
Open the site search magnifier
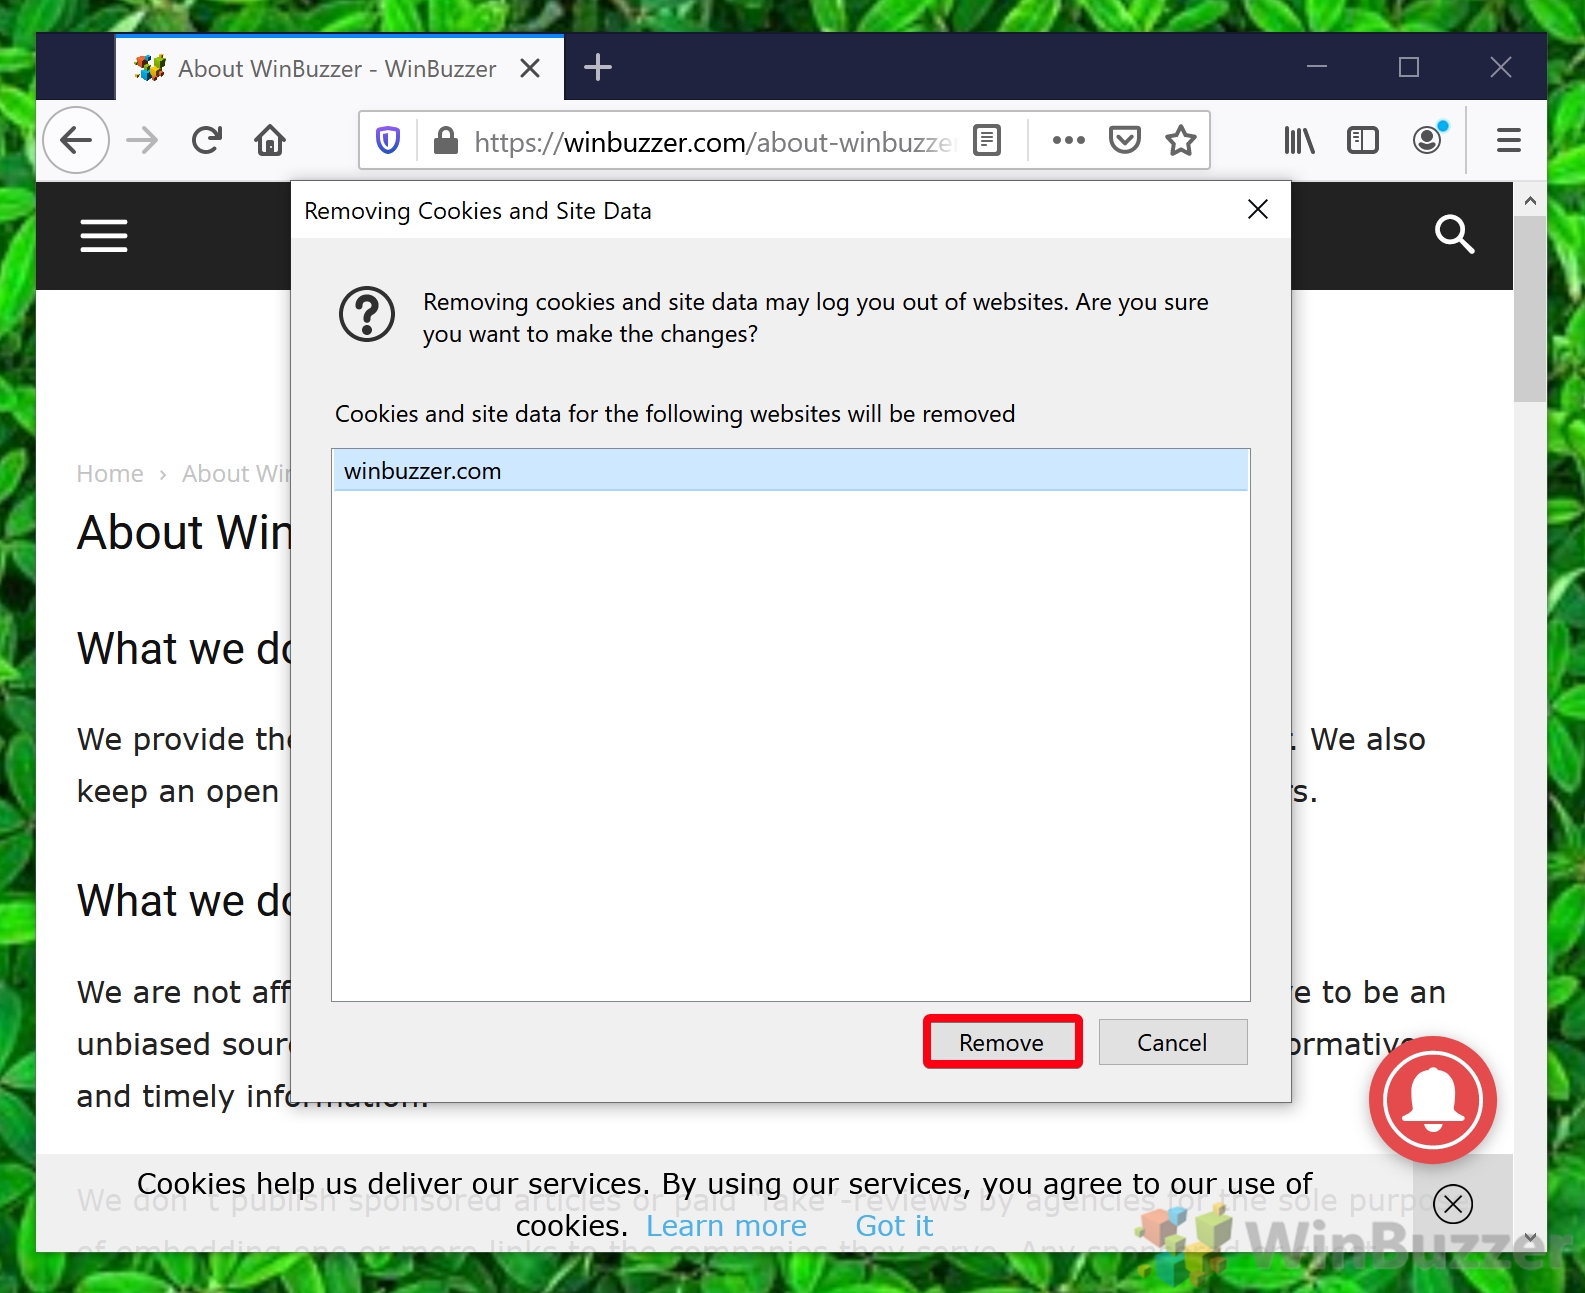(1454, 234)
